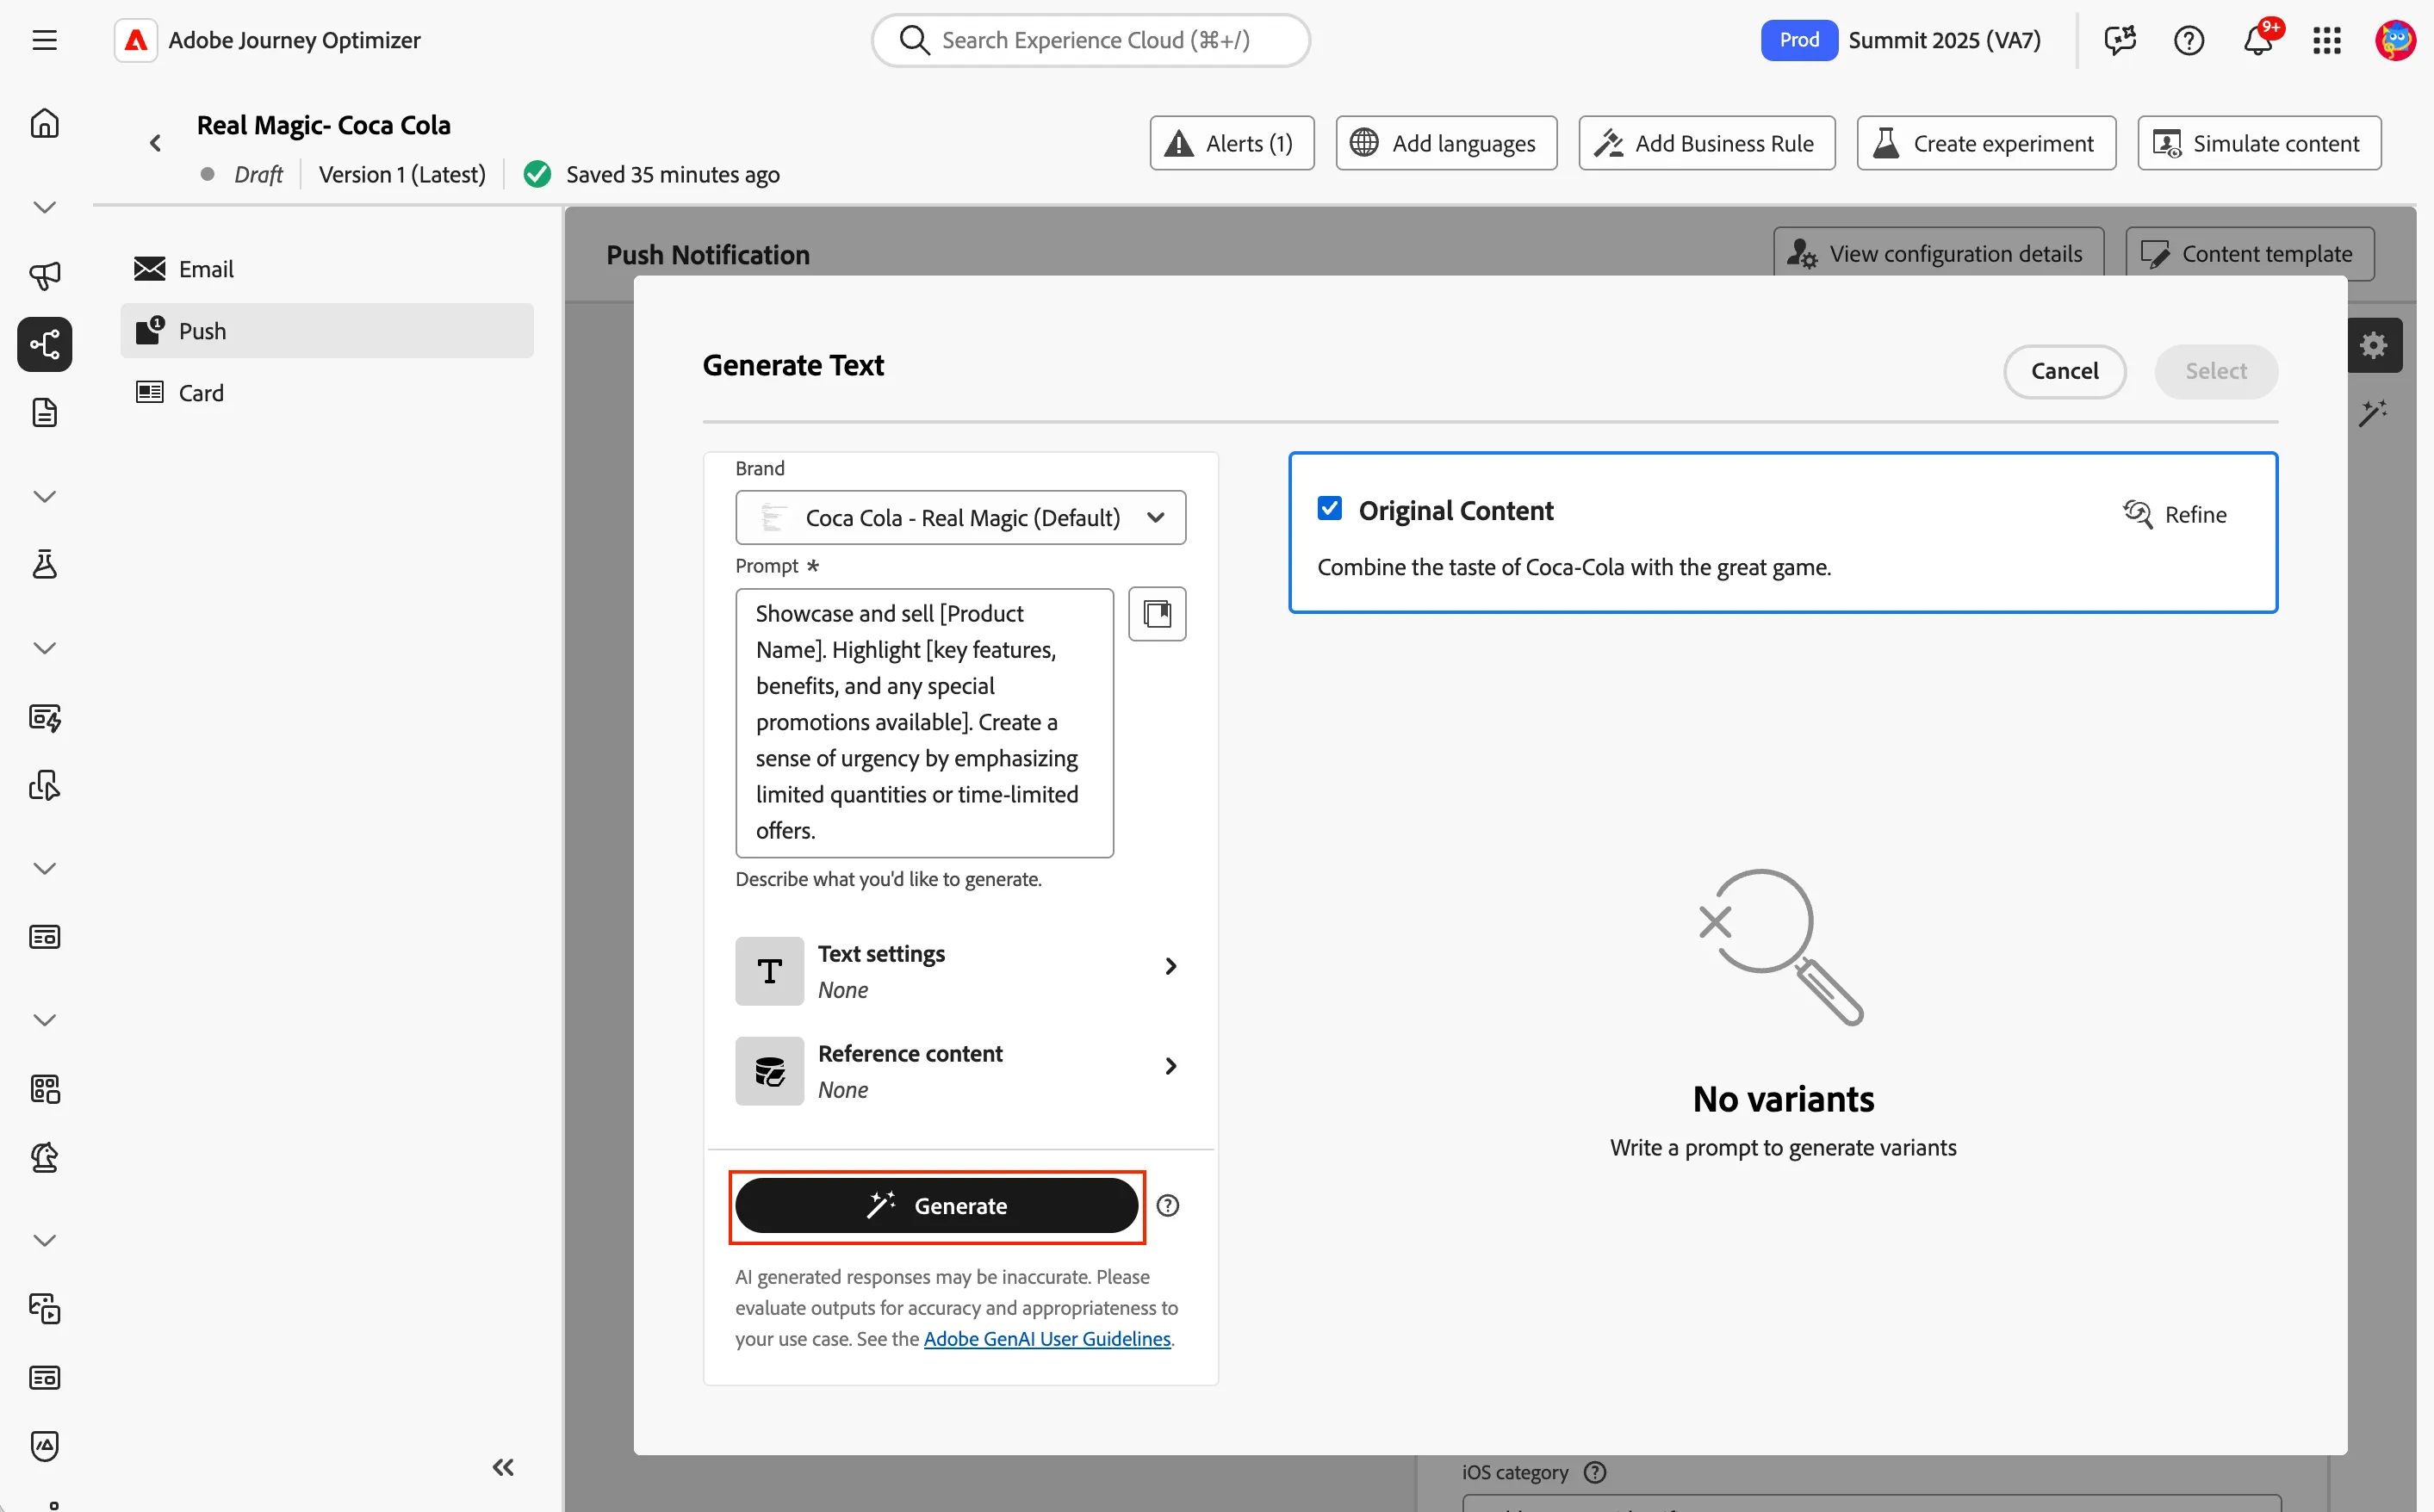The image size is (2434, 1512).
Task: Go back using the left chevron arrow
Action: [155, 143]
